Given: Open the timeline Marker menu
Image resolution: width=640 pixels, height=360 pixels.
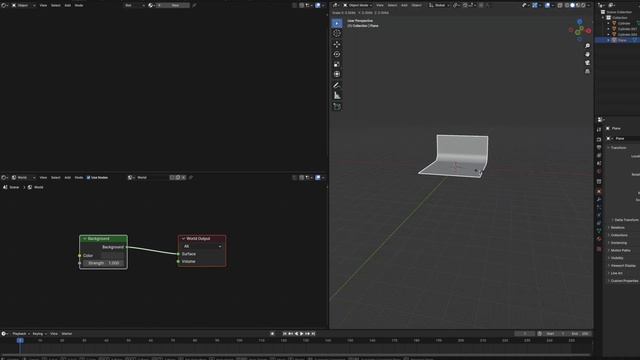Looking at the screenshot, I should tap(67, 333).
